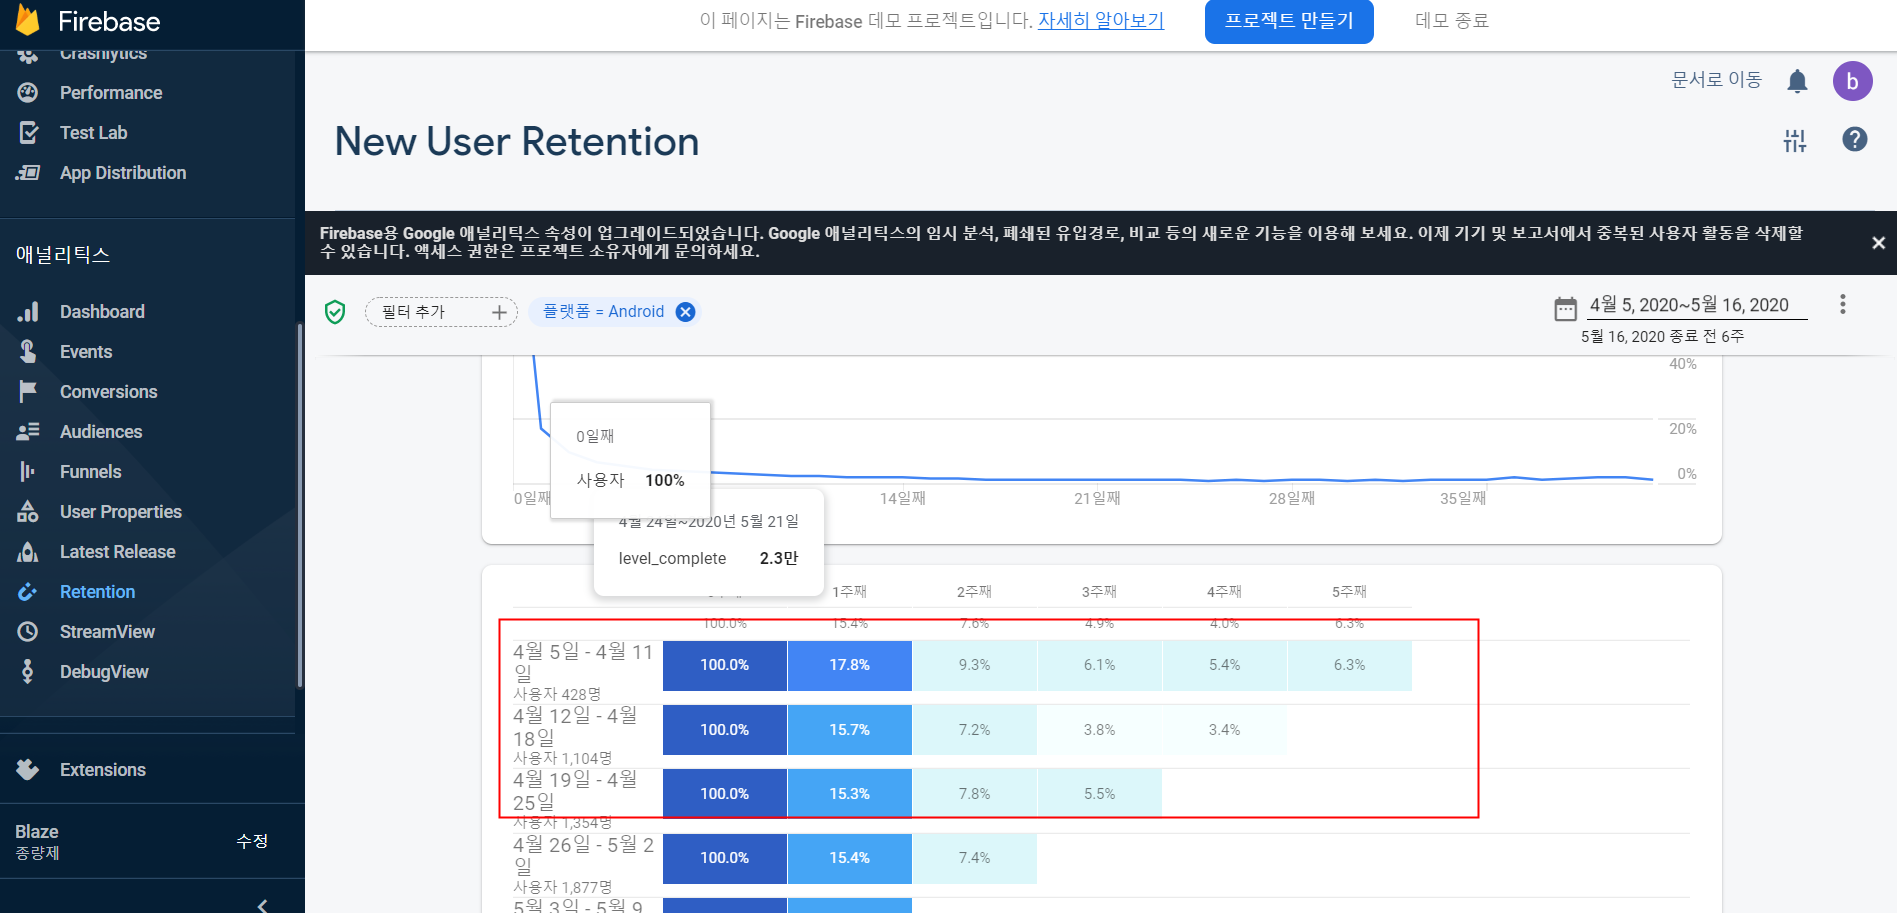Click the 15.7% retention cell
The height and width of the screenshot is (913, 1897).
pos(850,730)
